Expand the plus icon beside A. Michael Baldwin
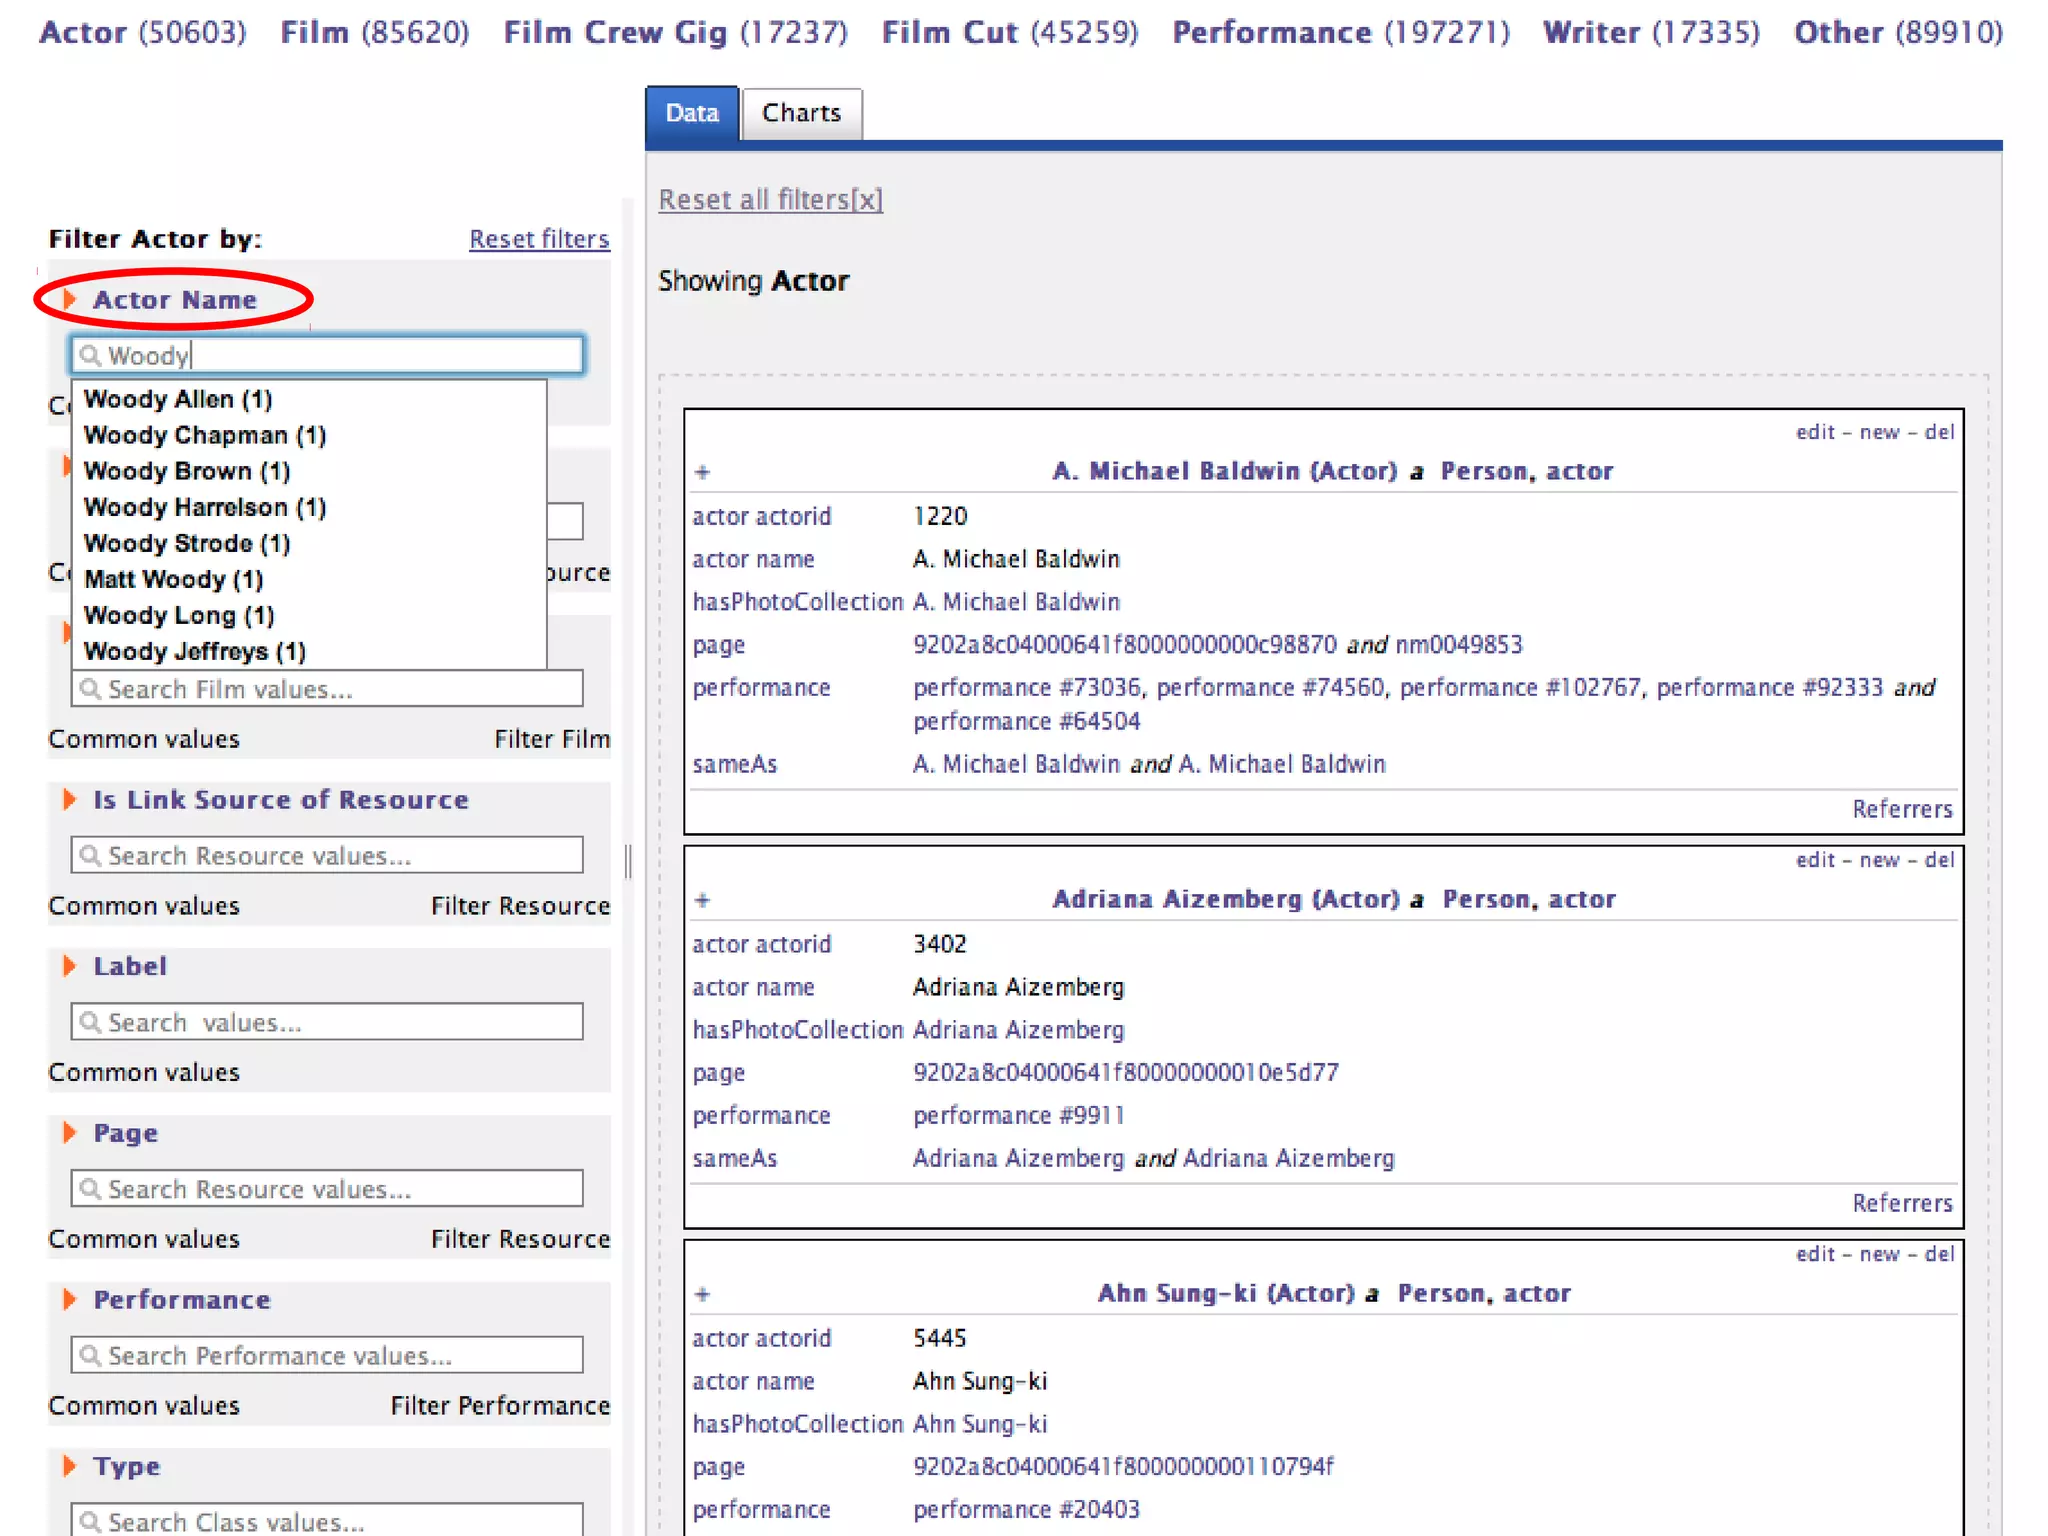 [702, 472]
